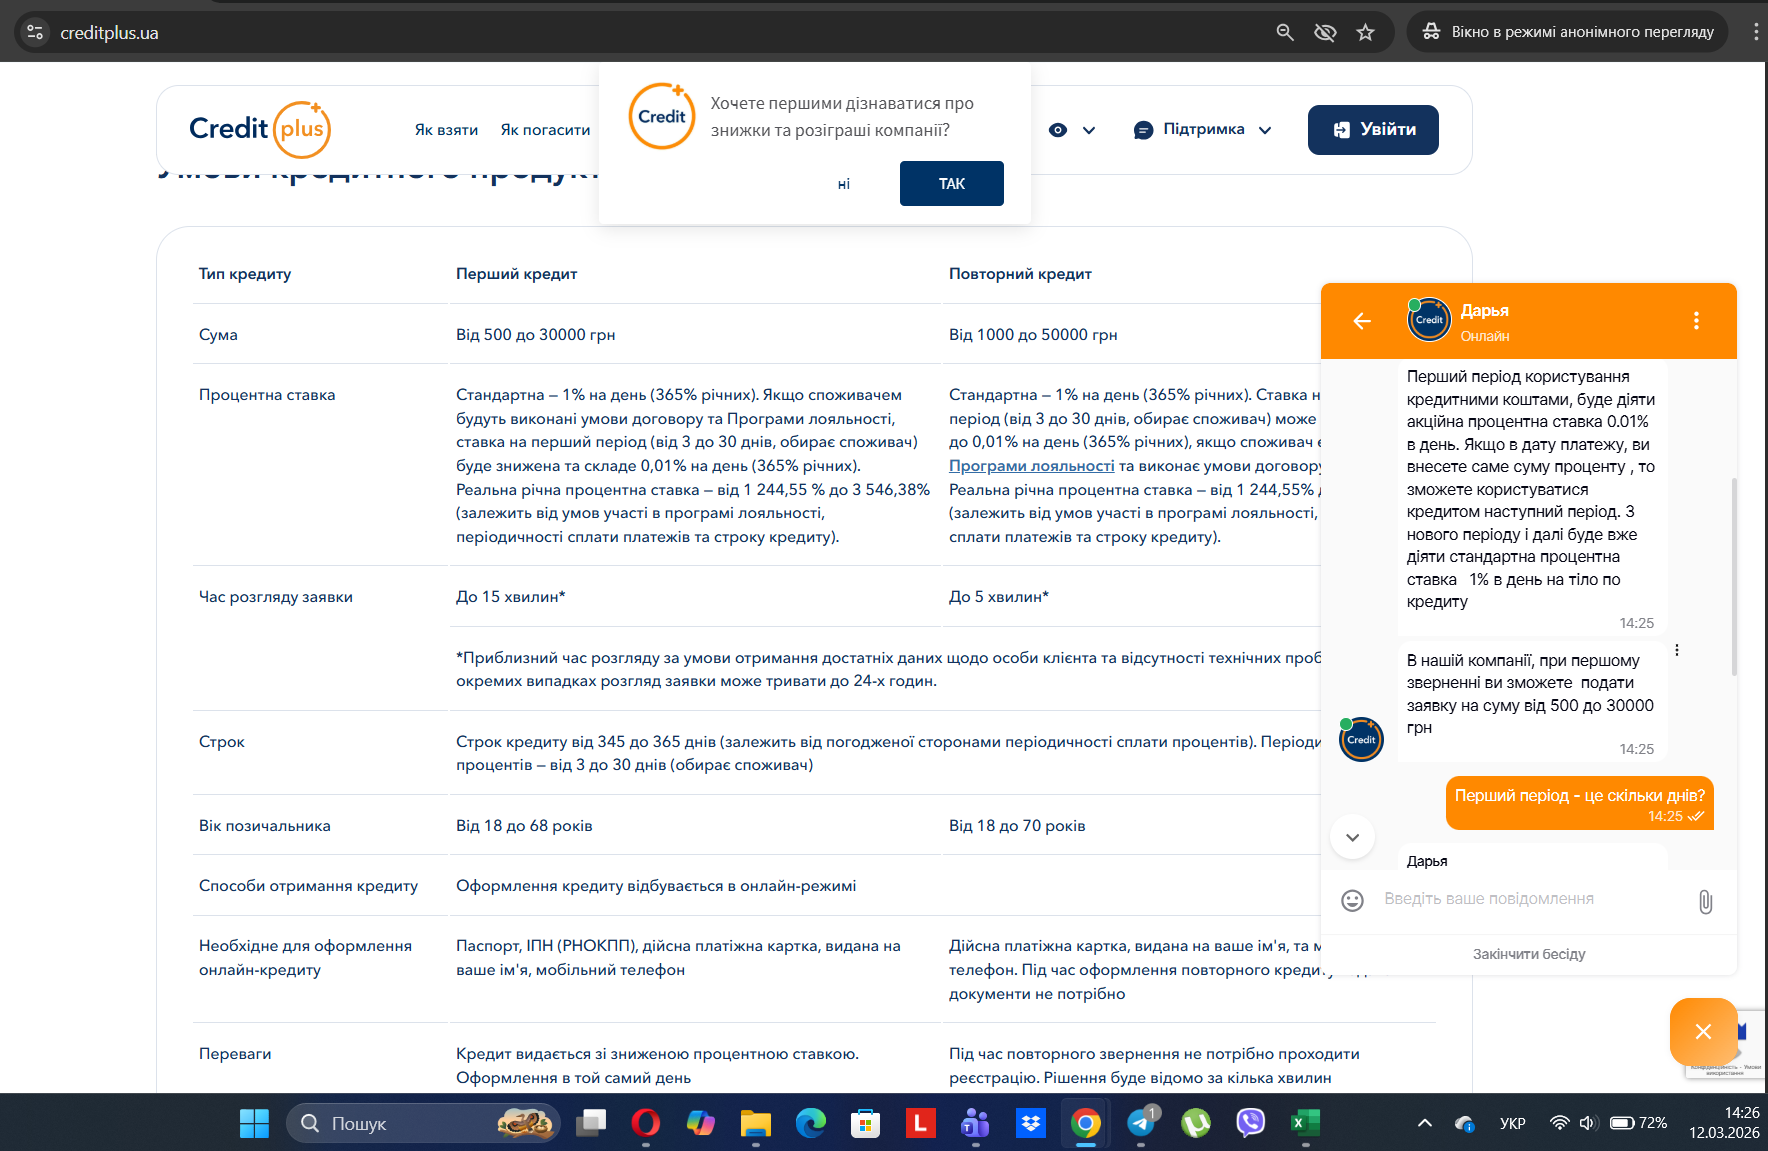Open the red L app on taskbar

[920, 1123]
